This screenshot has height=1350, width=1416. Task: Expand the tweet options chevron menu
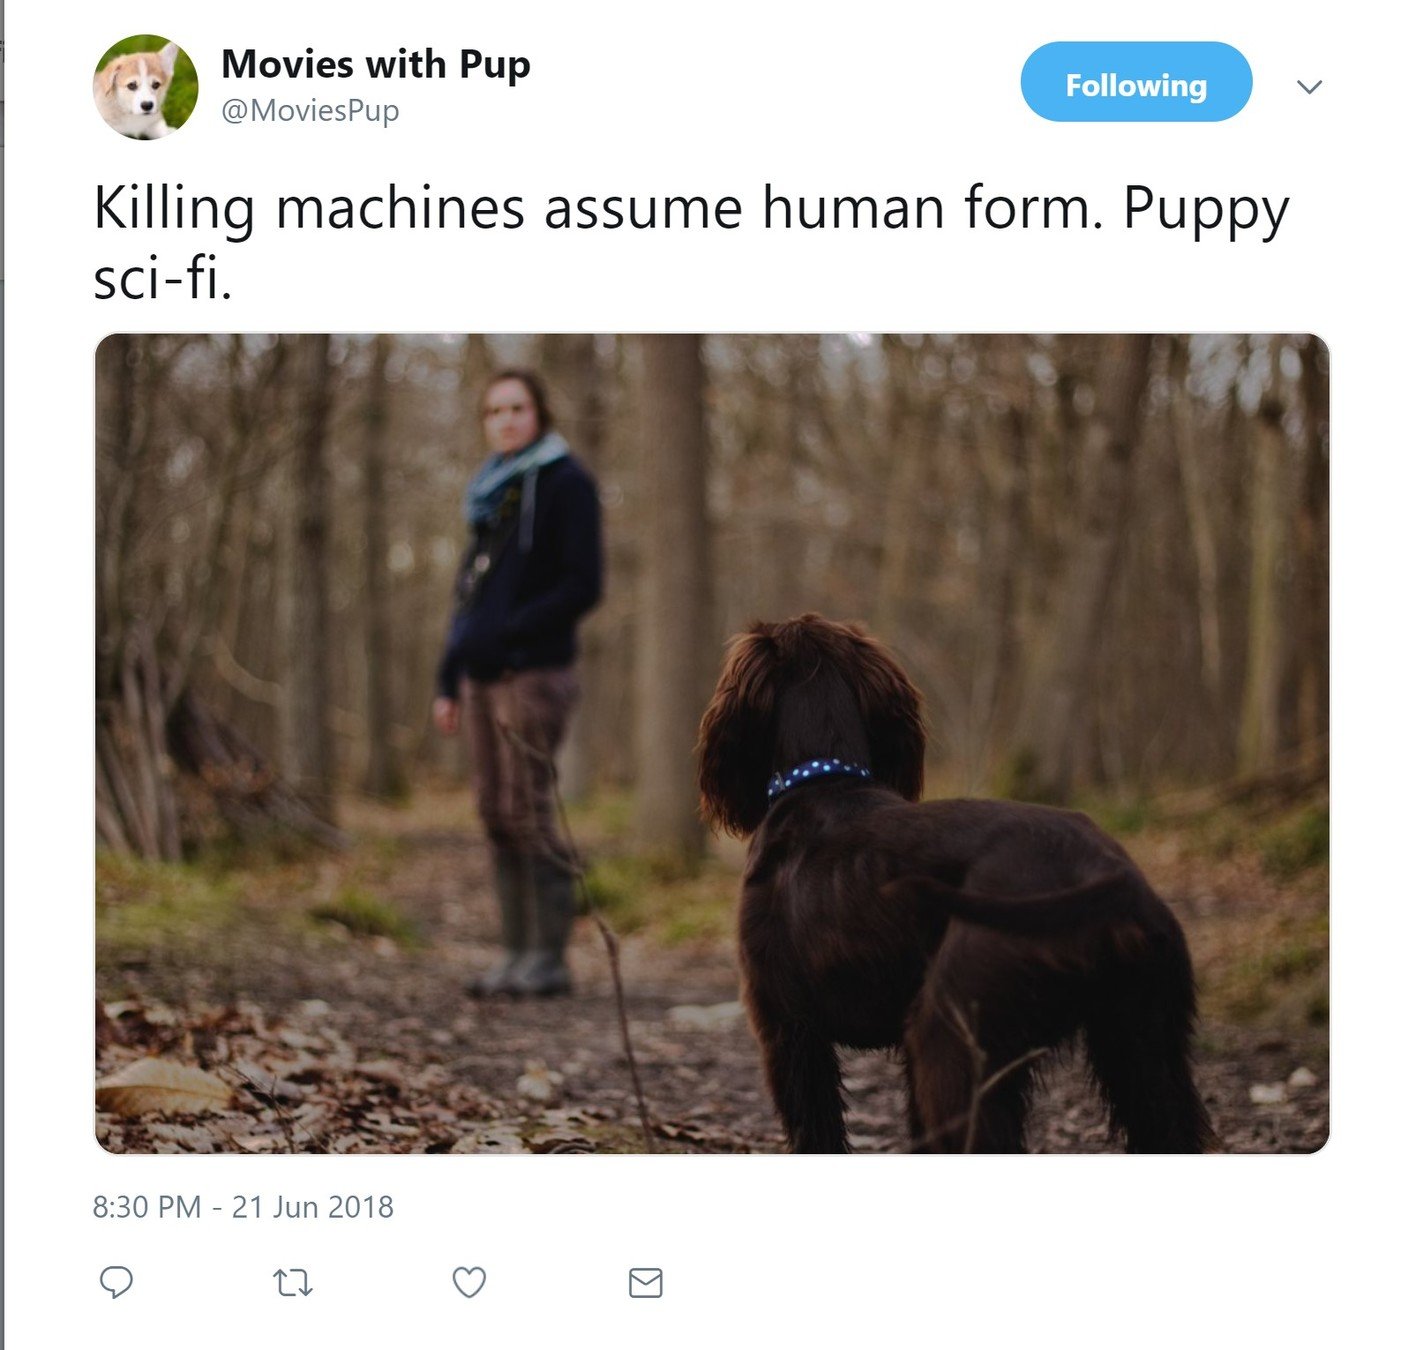coord(1309,87)
